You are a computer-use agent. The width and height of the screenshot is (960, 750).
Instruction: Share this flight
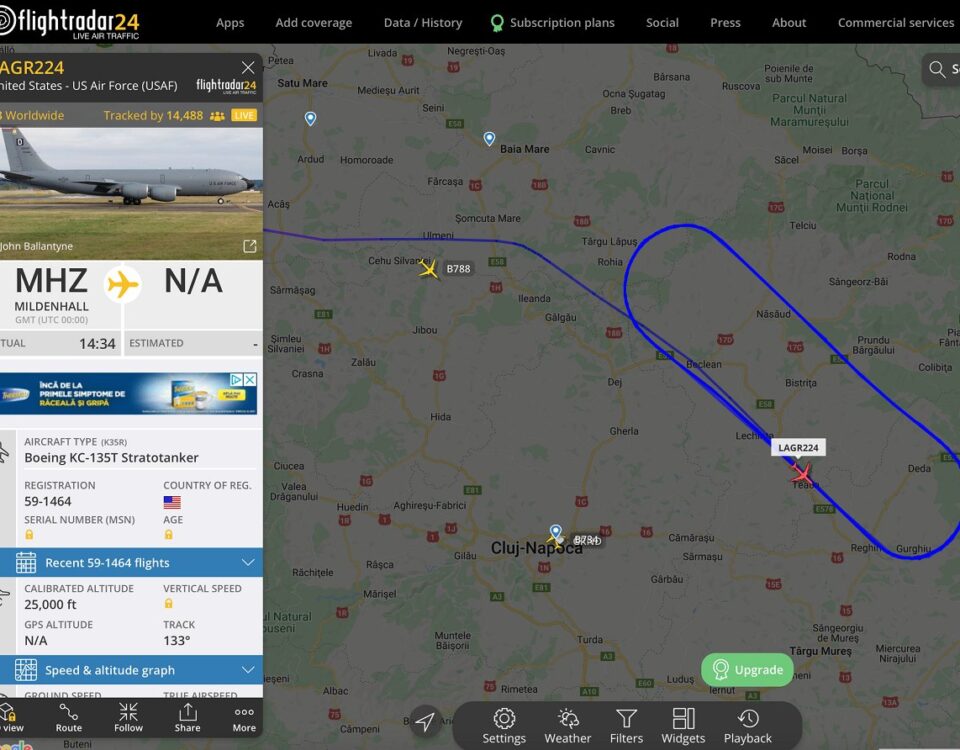point(187,718)
